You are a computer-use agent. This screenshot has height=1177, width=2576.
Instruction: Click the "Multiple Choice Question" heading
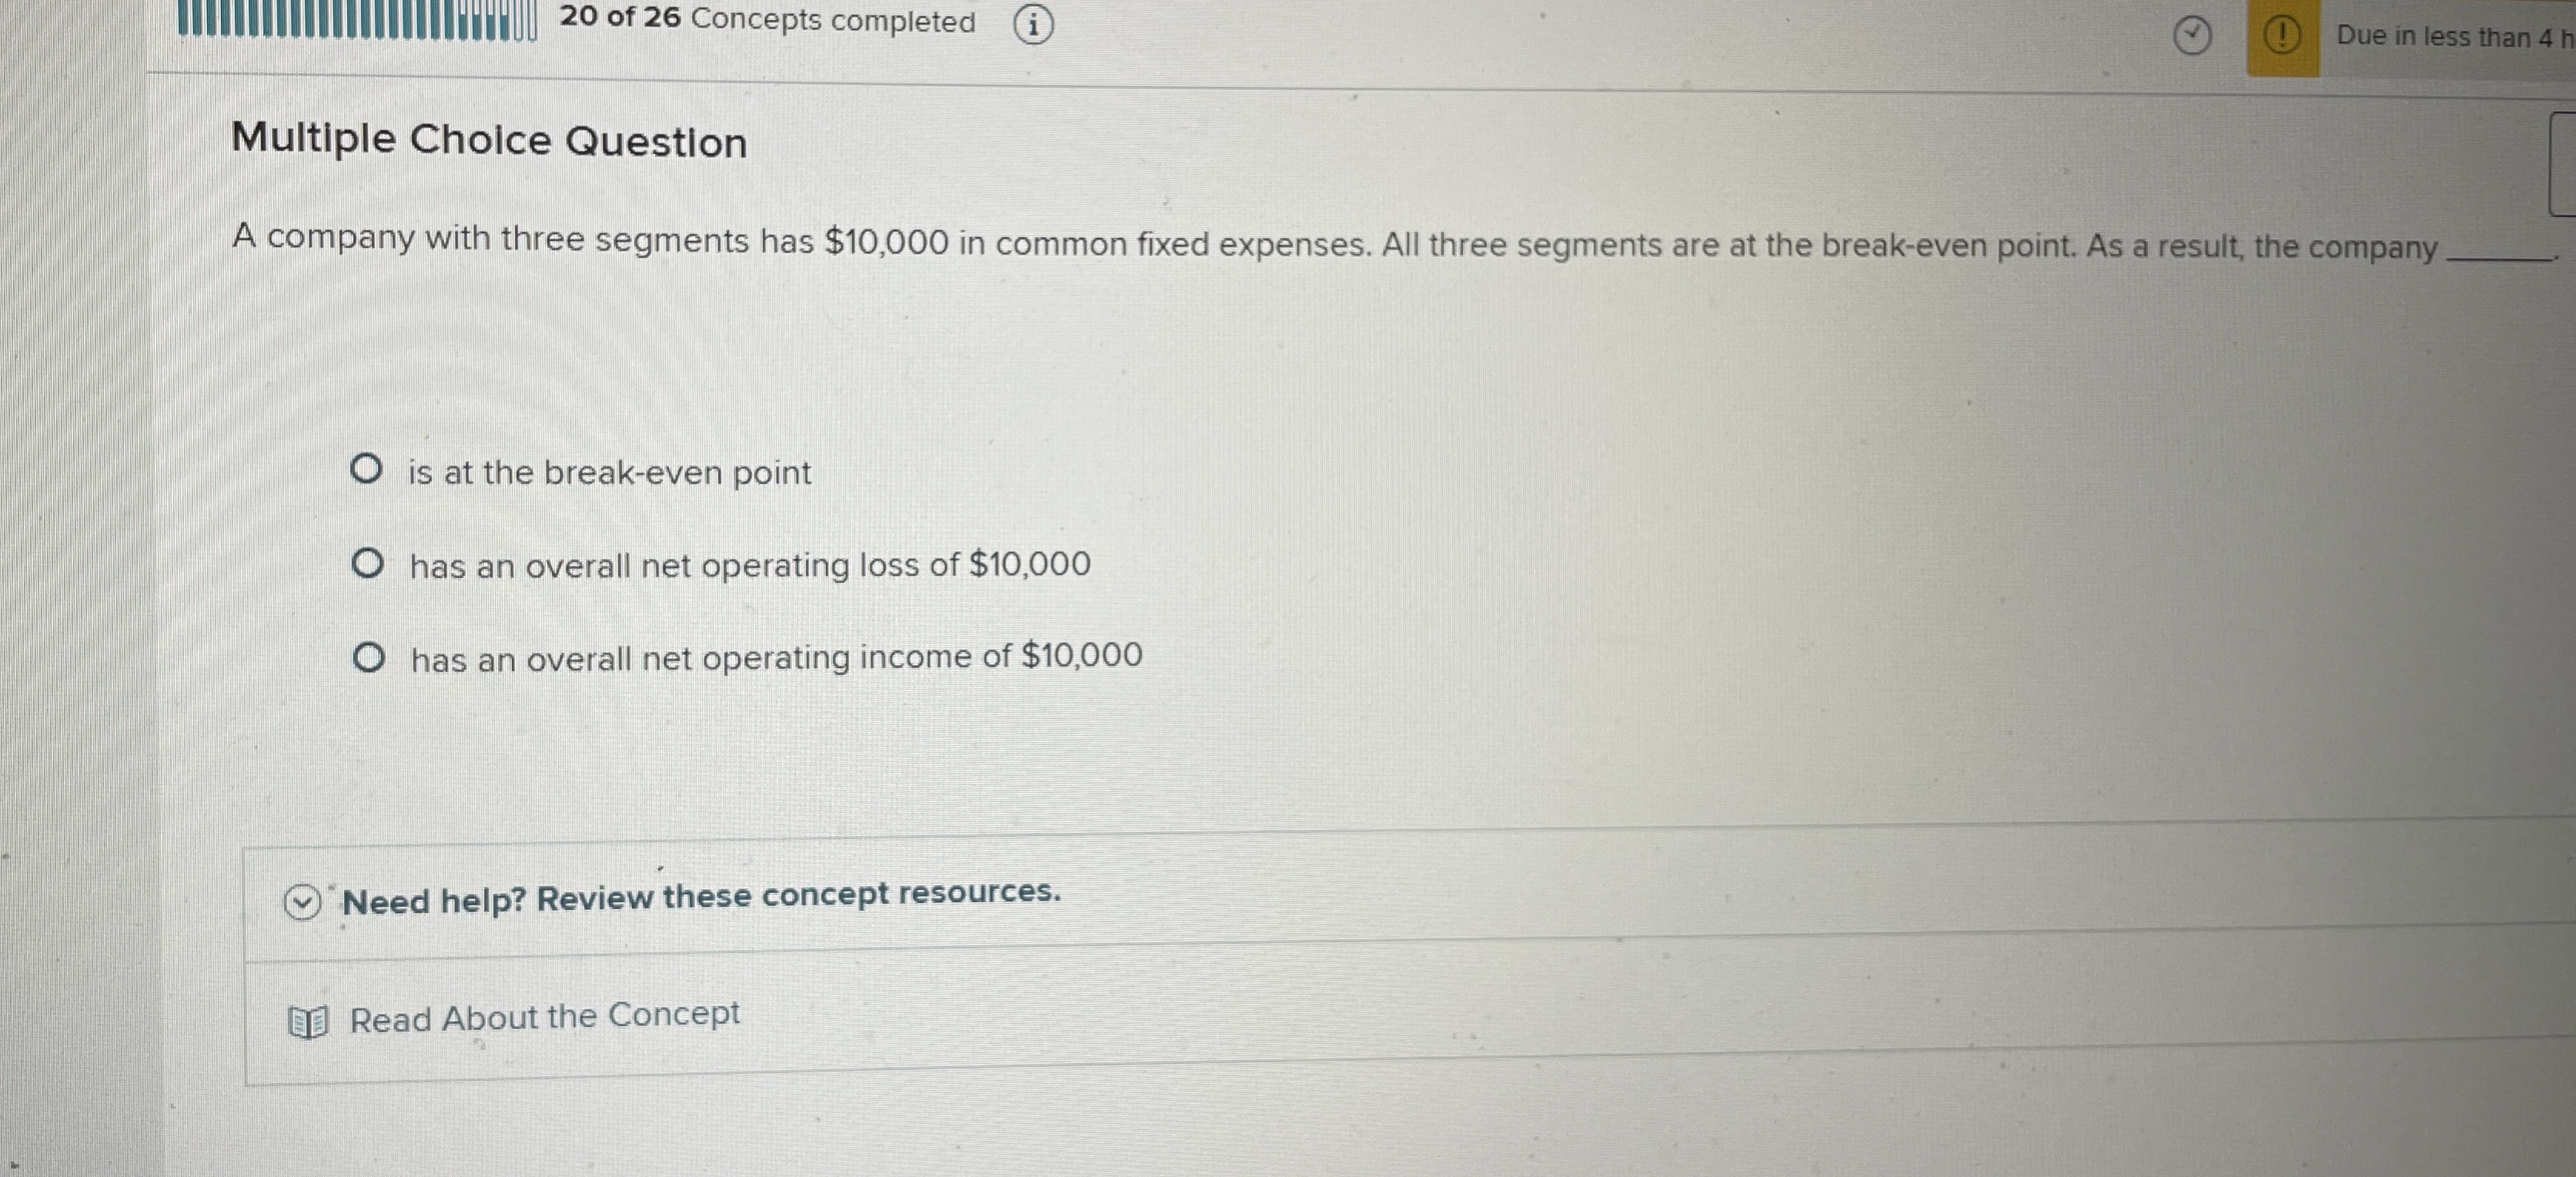click(x=489, y=140)
